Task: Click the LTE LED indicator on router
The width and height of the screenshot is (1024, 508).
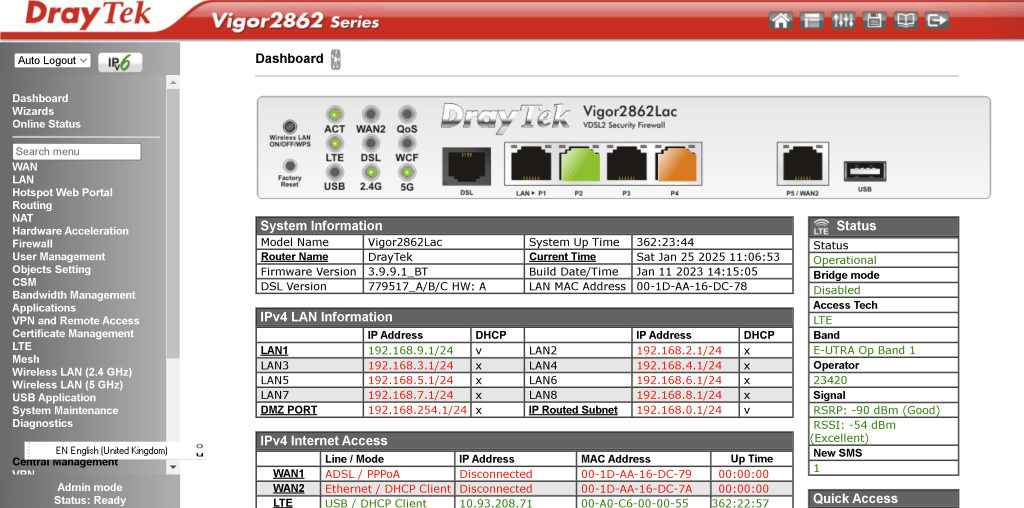Action: point(334,142)
